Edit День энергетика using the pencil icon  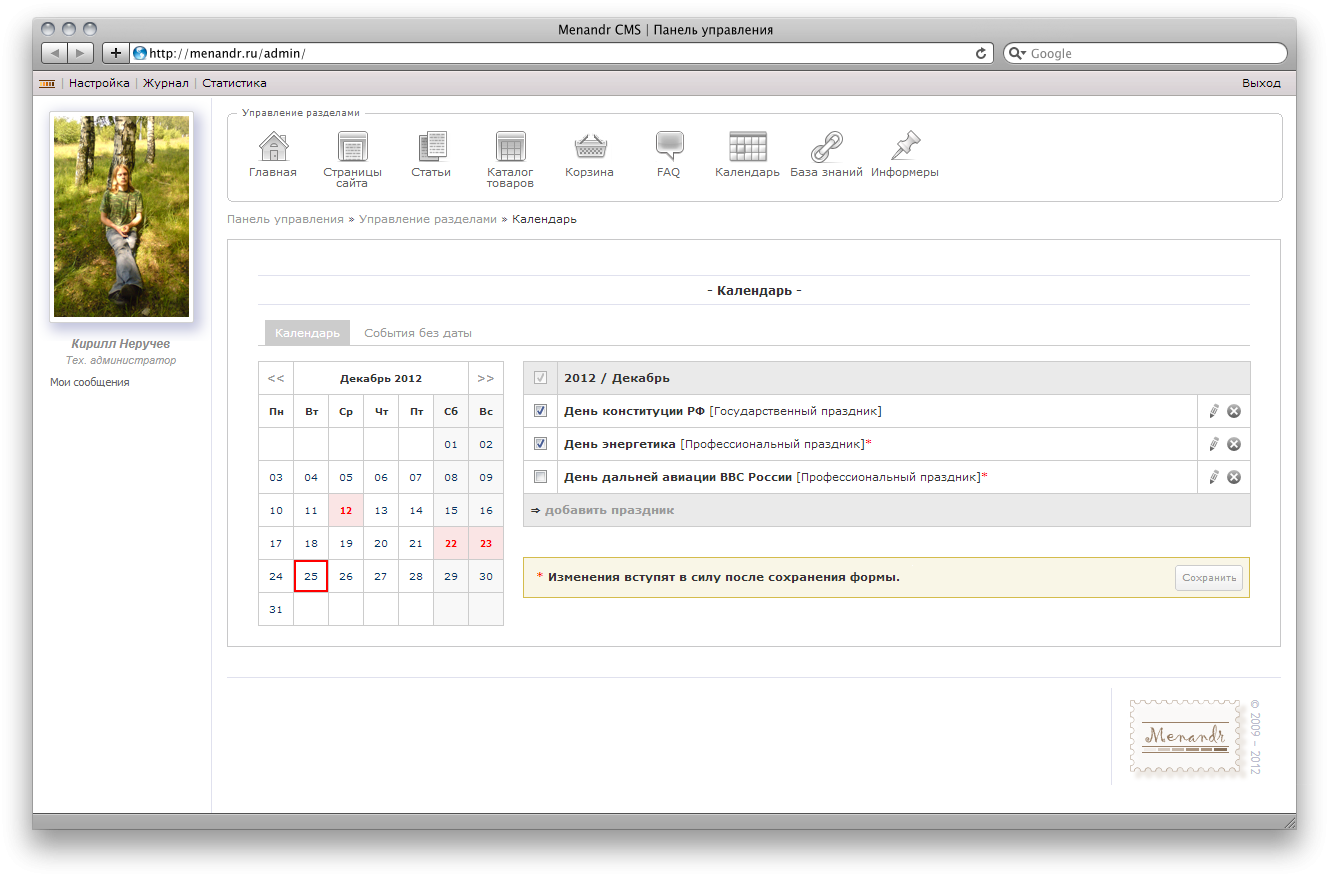tap(1213, 443)
